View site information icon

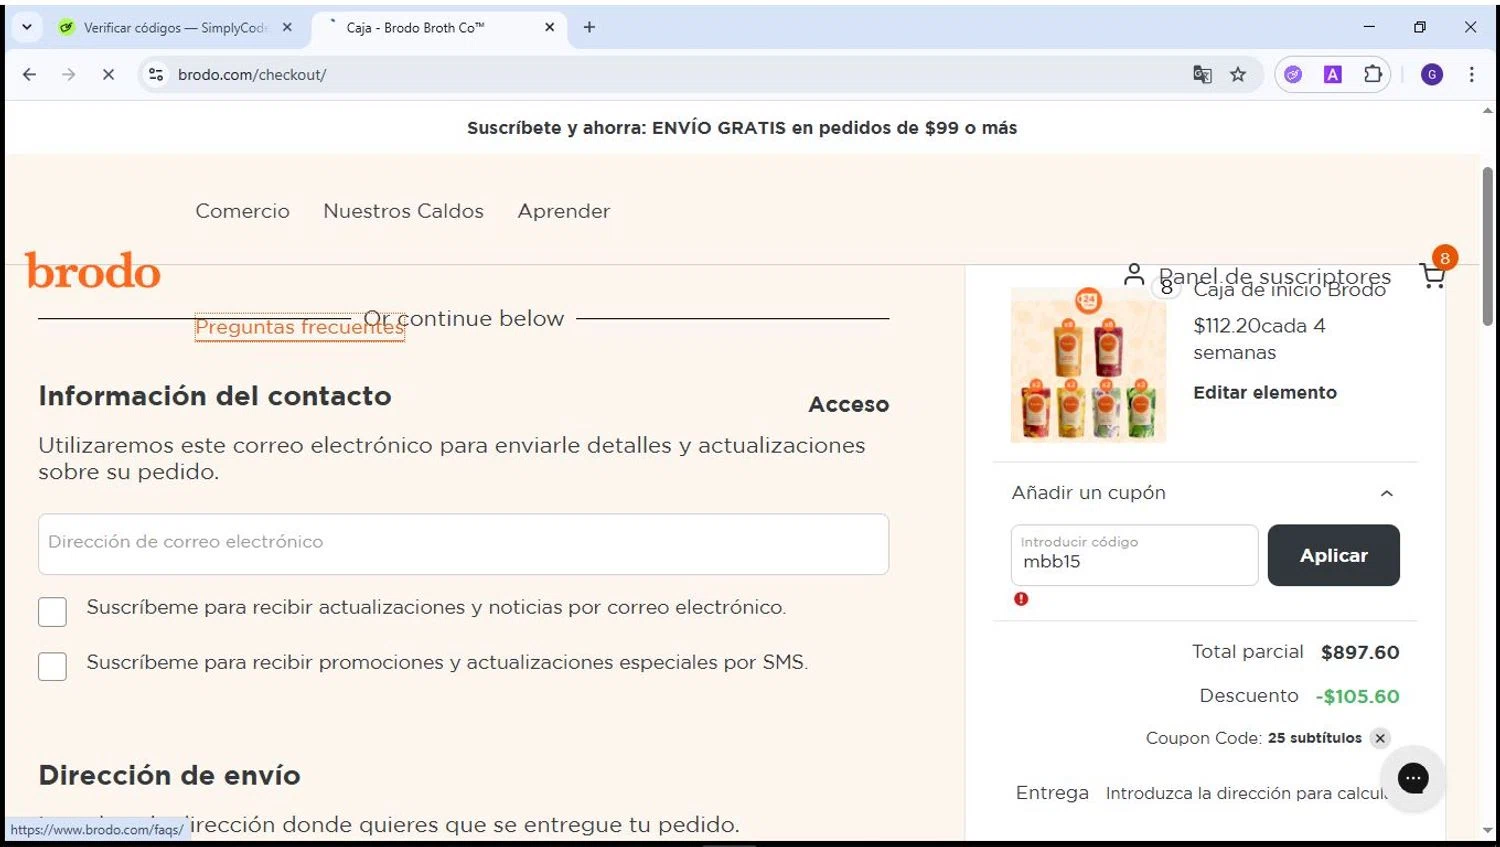click(156, 74)
